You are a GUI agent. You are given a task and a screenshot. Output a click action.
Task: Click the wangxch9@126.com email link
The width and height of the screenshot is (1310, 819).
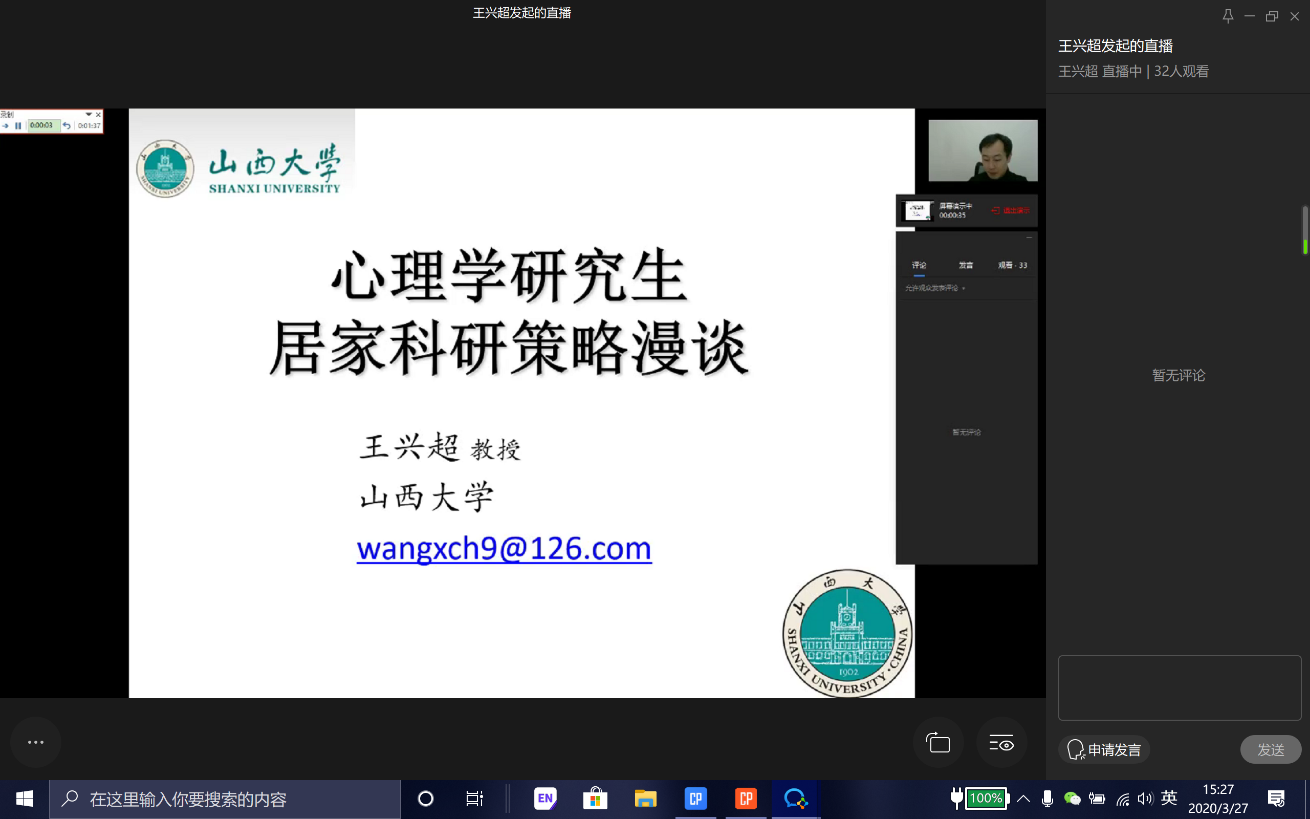(504, 548)
